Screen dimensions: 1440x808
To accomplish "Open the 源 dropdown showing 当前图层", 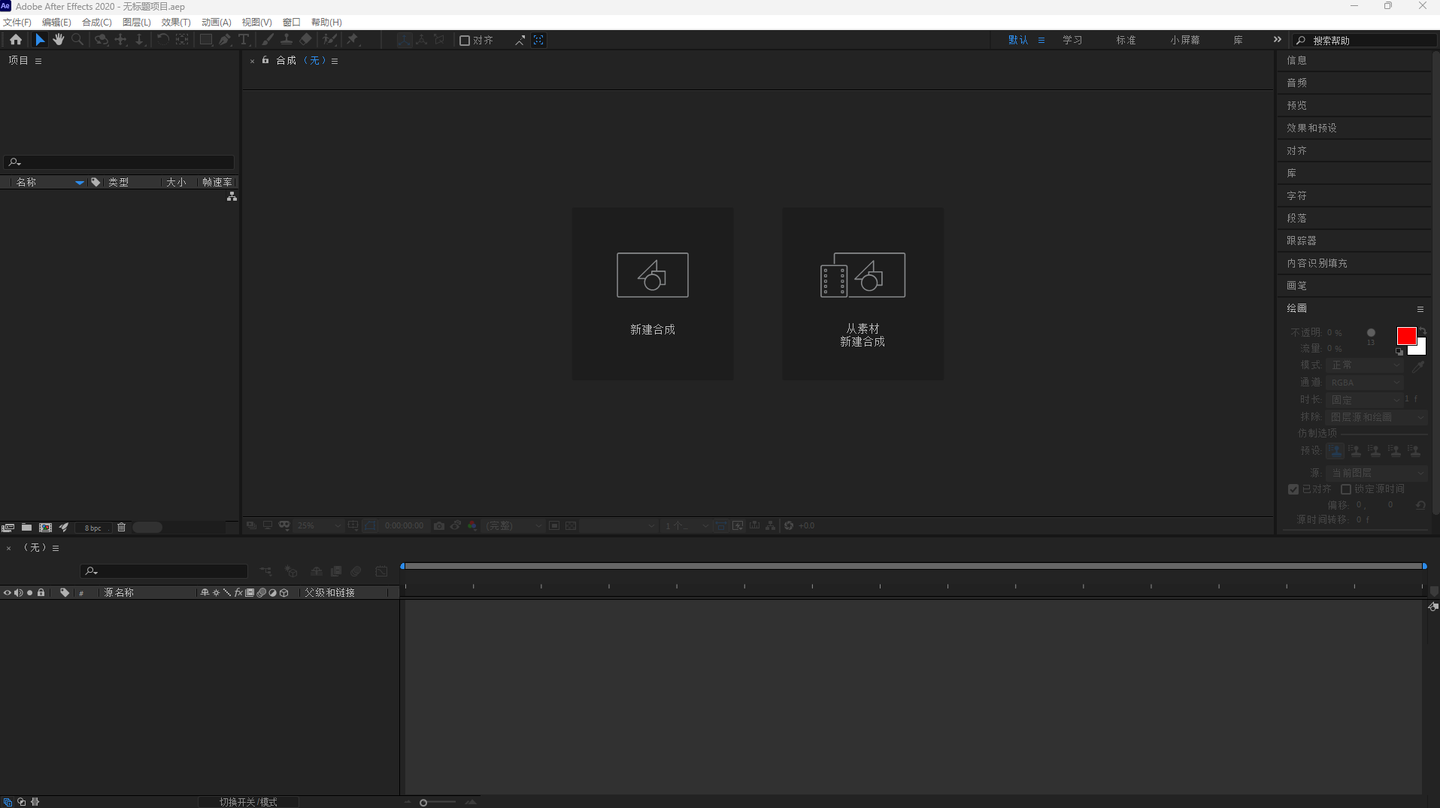I will click(1378, 472).
